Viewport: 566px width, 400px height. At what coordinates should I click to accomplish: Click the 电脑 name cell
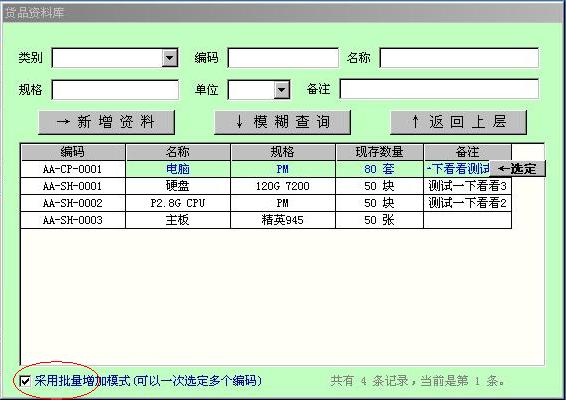(x=178, y=169)
